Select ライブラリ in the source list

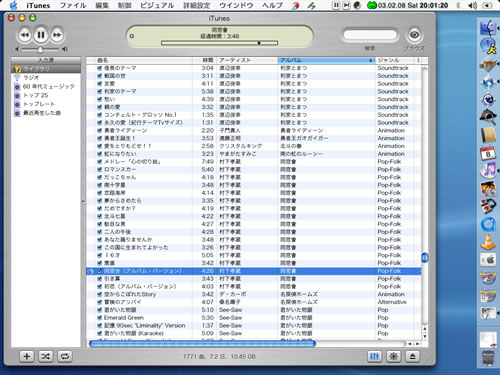(x=46, y=69)
